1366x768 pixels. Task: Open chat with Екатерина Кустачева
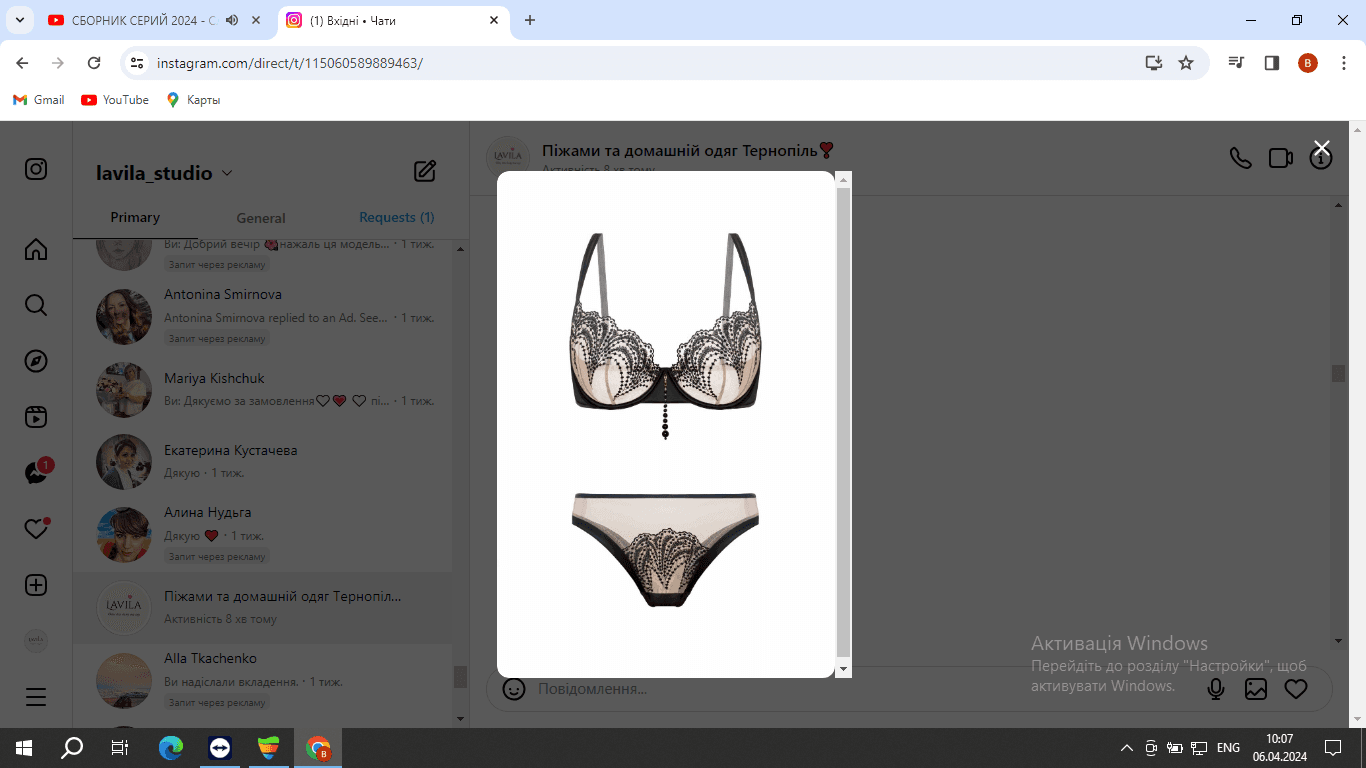(262, 462)
